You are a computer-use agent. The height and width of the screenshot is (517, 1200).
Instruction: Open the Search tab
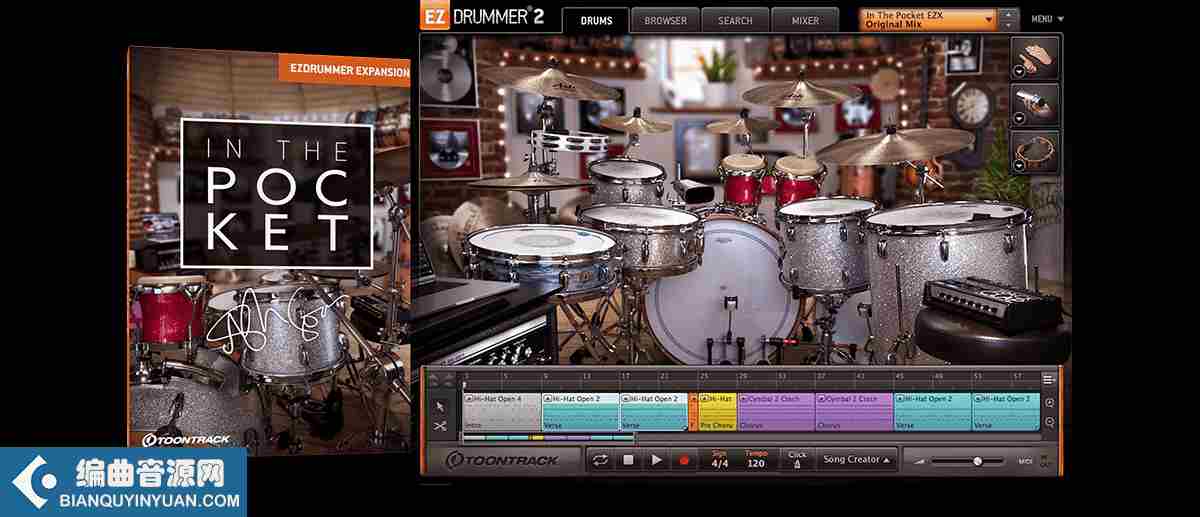735,20
